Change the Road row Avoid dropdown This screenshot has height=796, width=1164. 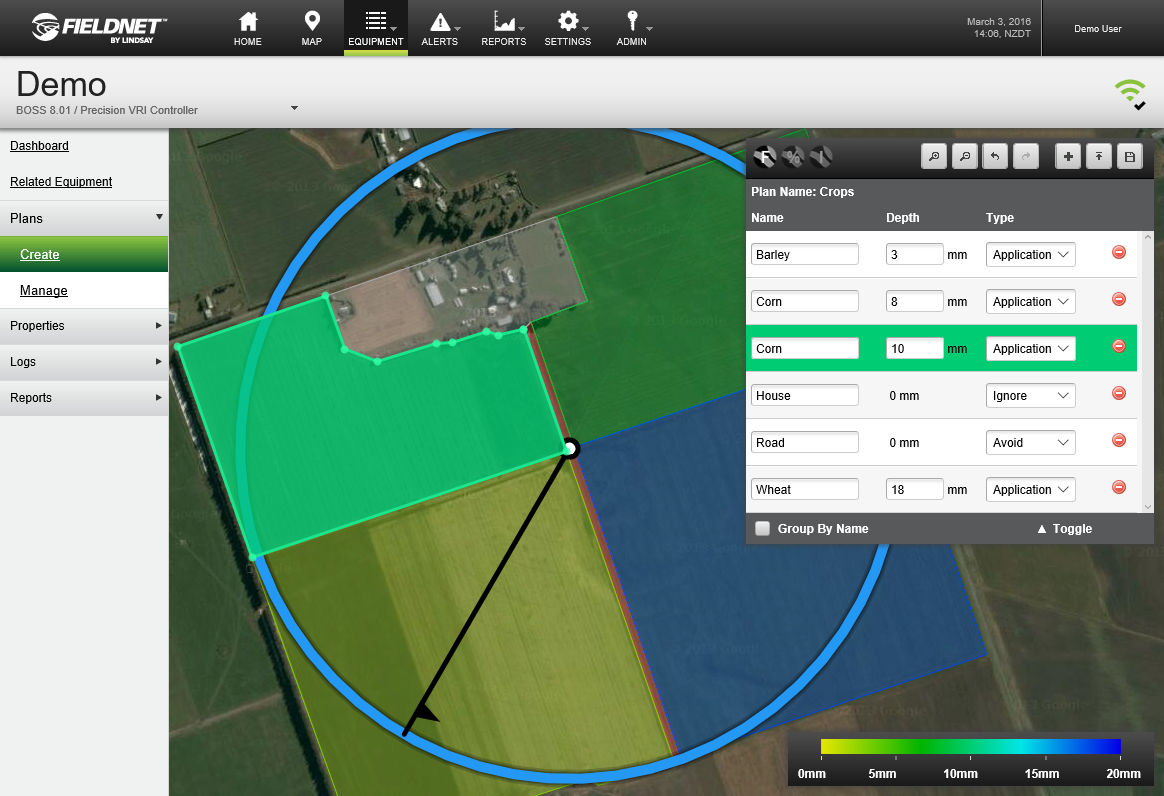click(x=1030, y=442)
